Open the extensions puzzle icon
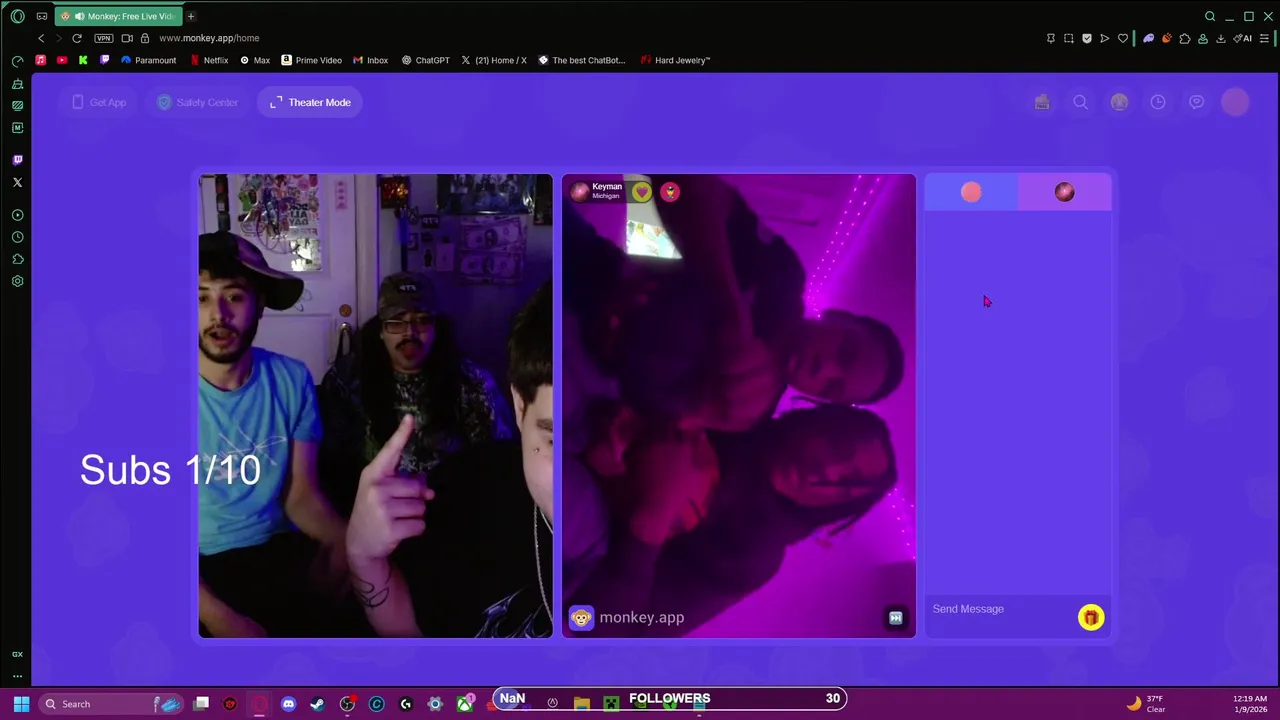The height and width of the screenshot is (720, 1280). point(1185,38)
